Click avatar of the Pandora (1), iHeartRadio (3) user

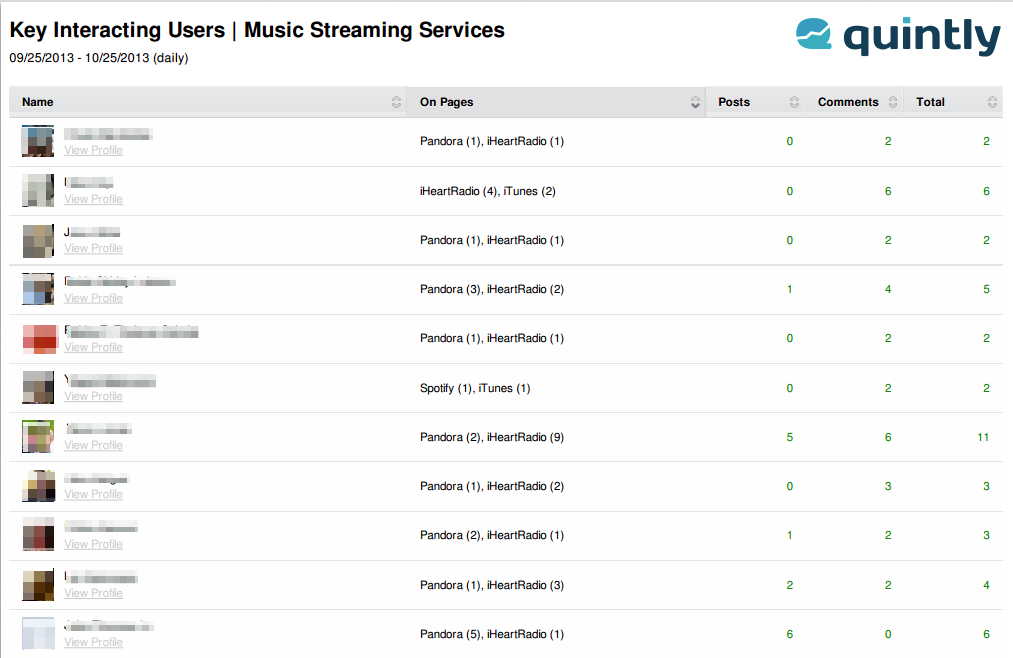click(x=38, y=584)
